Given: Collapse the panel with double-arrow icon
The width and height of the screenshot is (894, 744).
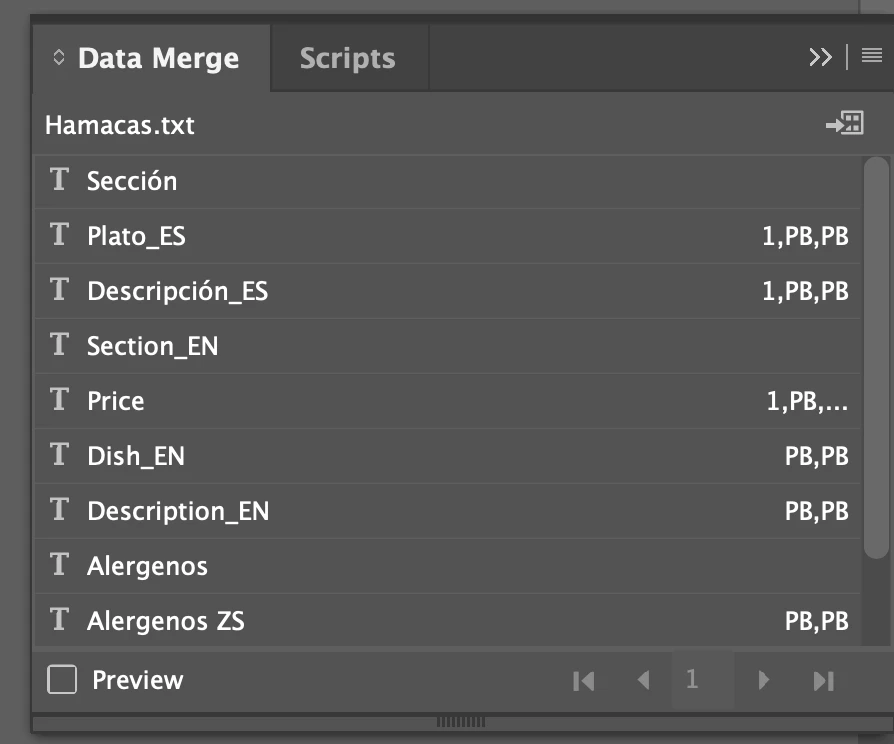Looking at the screenshot, I should click(x=820, y=56).
